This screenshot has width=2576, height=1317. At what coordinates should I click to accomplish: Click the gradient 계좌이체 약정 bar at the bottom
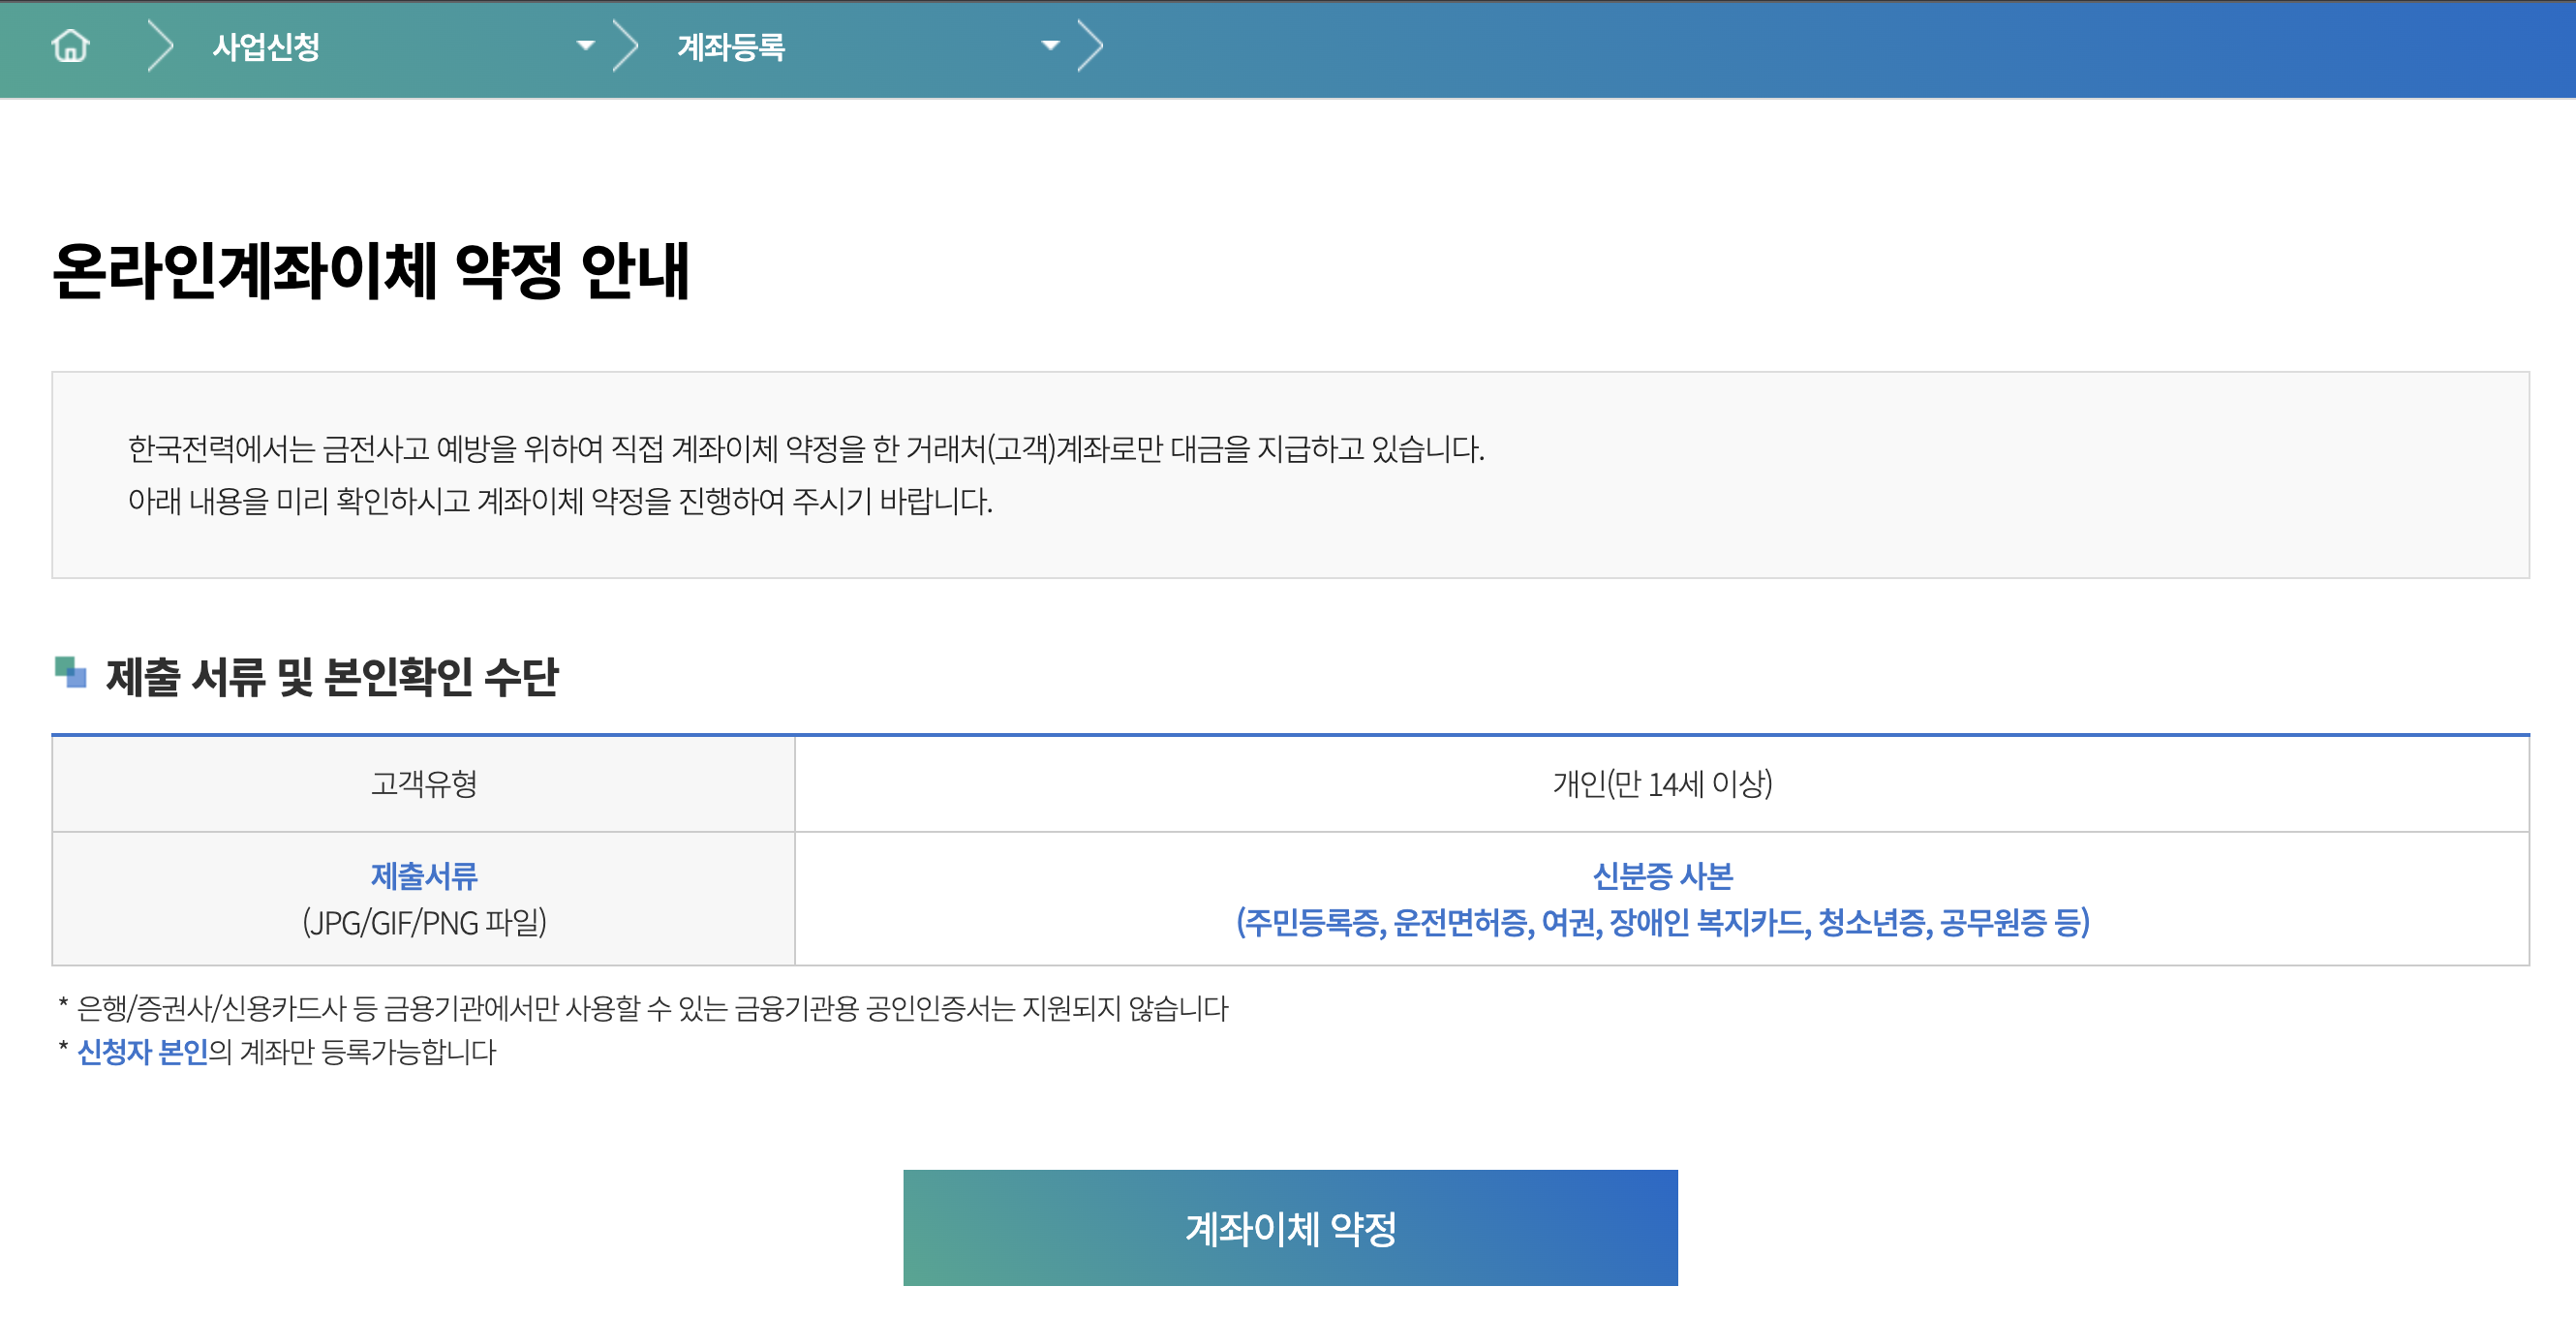click(x=1290, y=1227)
